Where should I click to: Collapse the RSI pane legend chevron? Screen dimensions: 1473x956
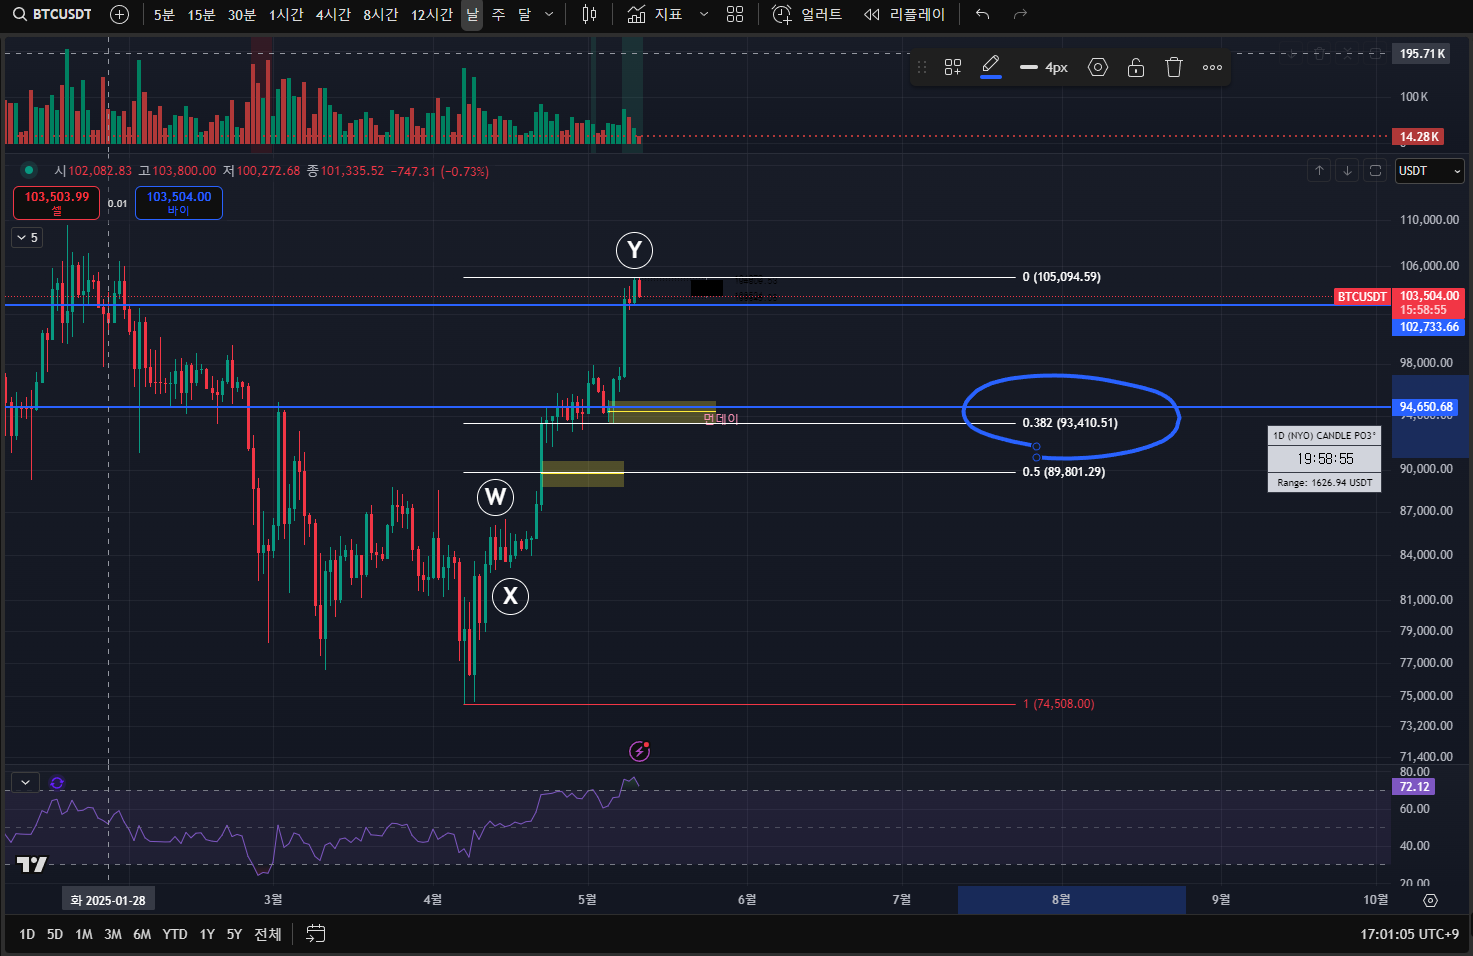pos(25,782)
